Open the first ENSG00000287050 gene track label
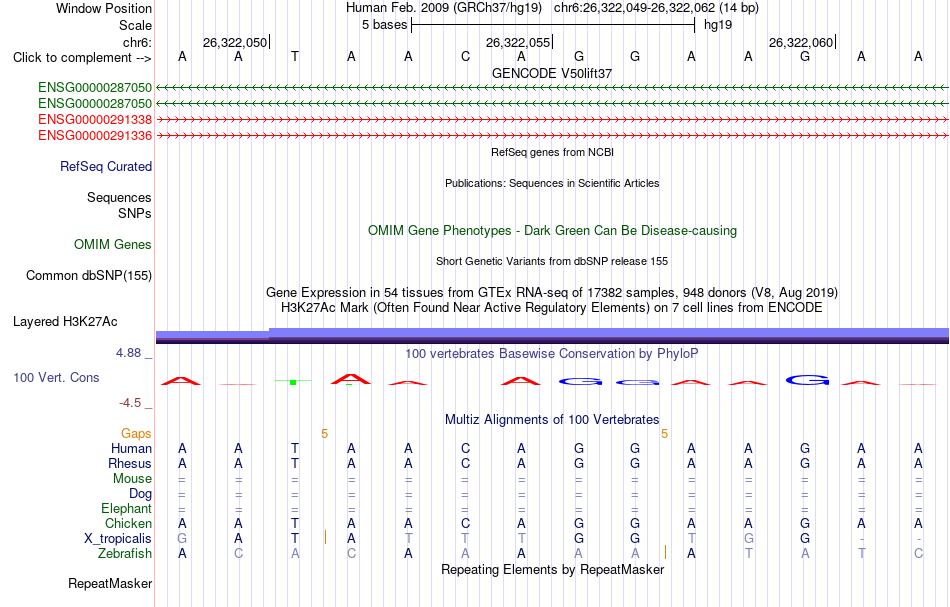 95,88
